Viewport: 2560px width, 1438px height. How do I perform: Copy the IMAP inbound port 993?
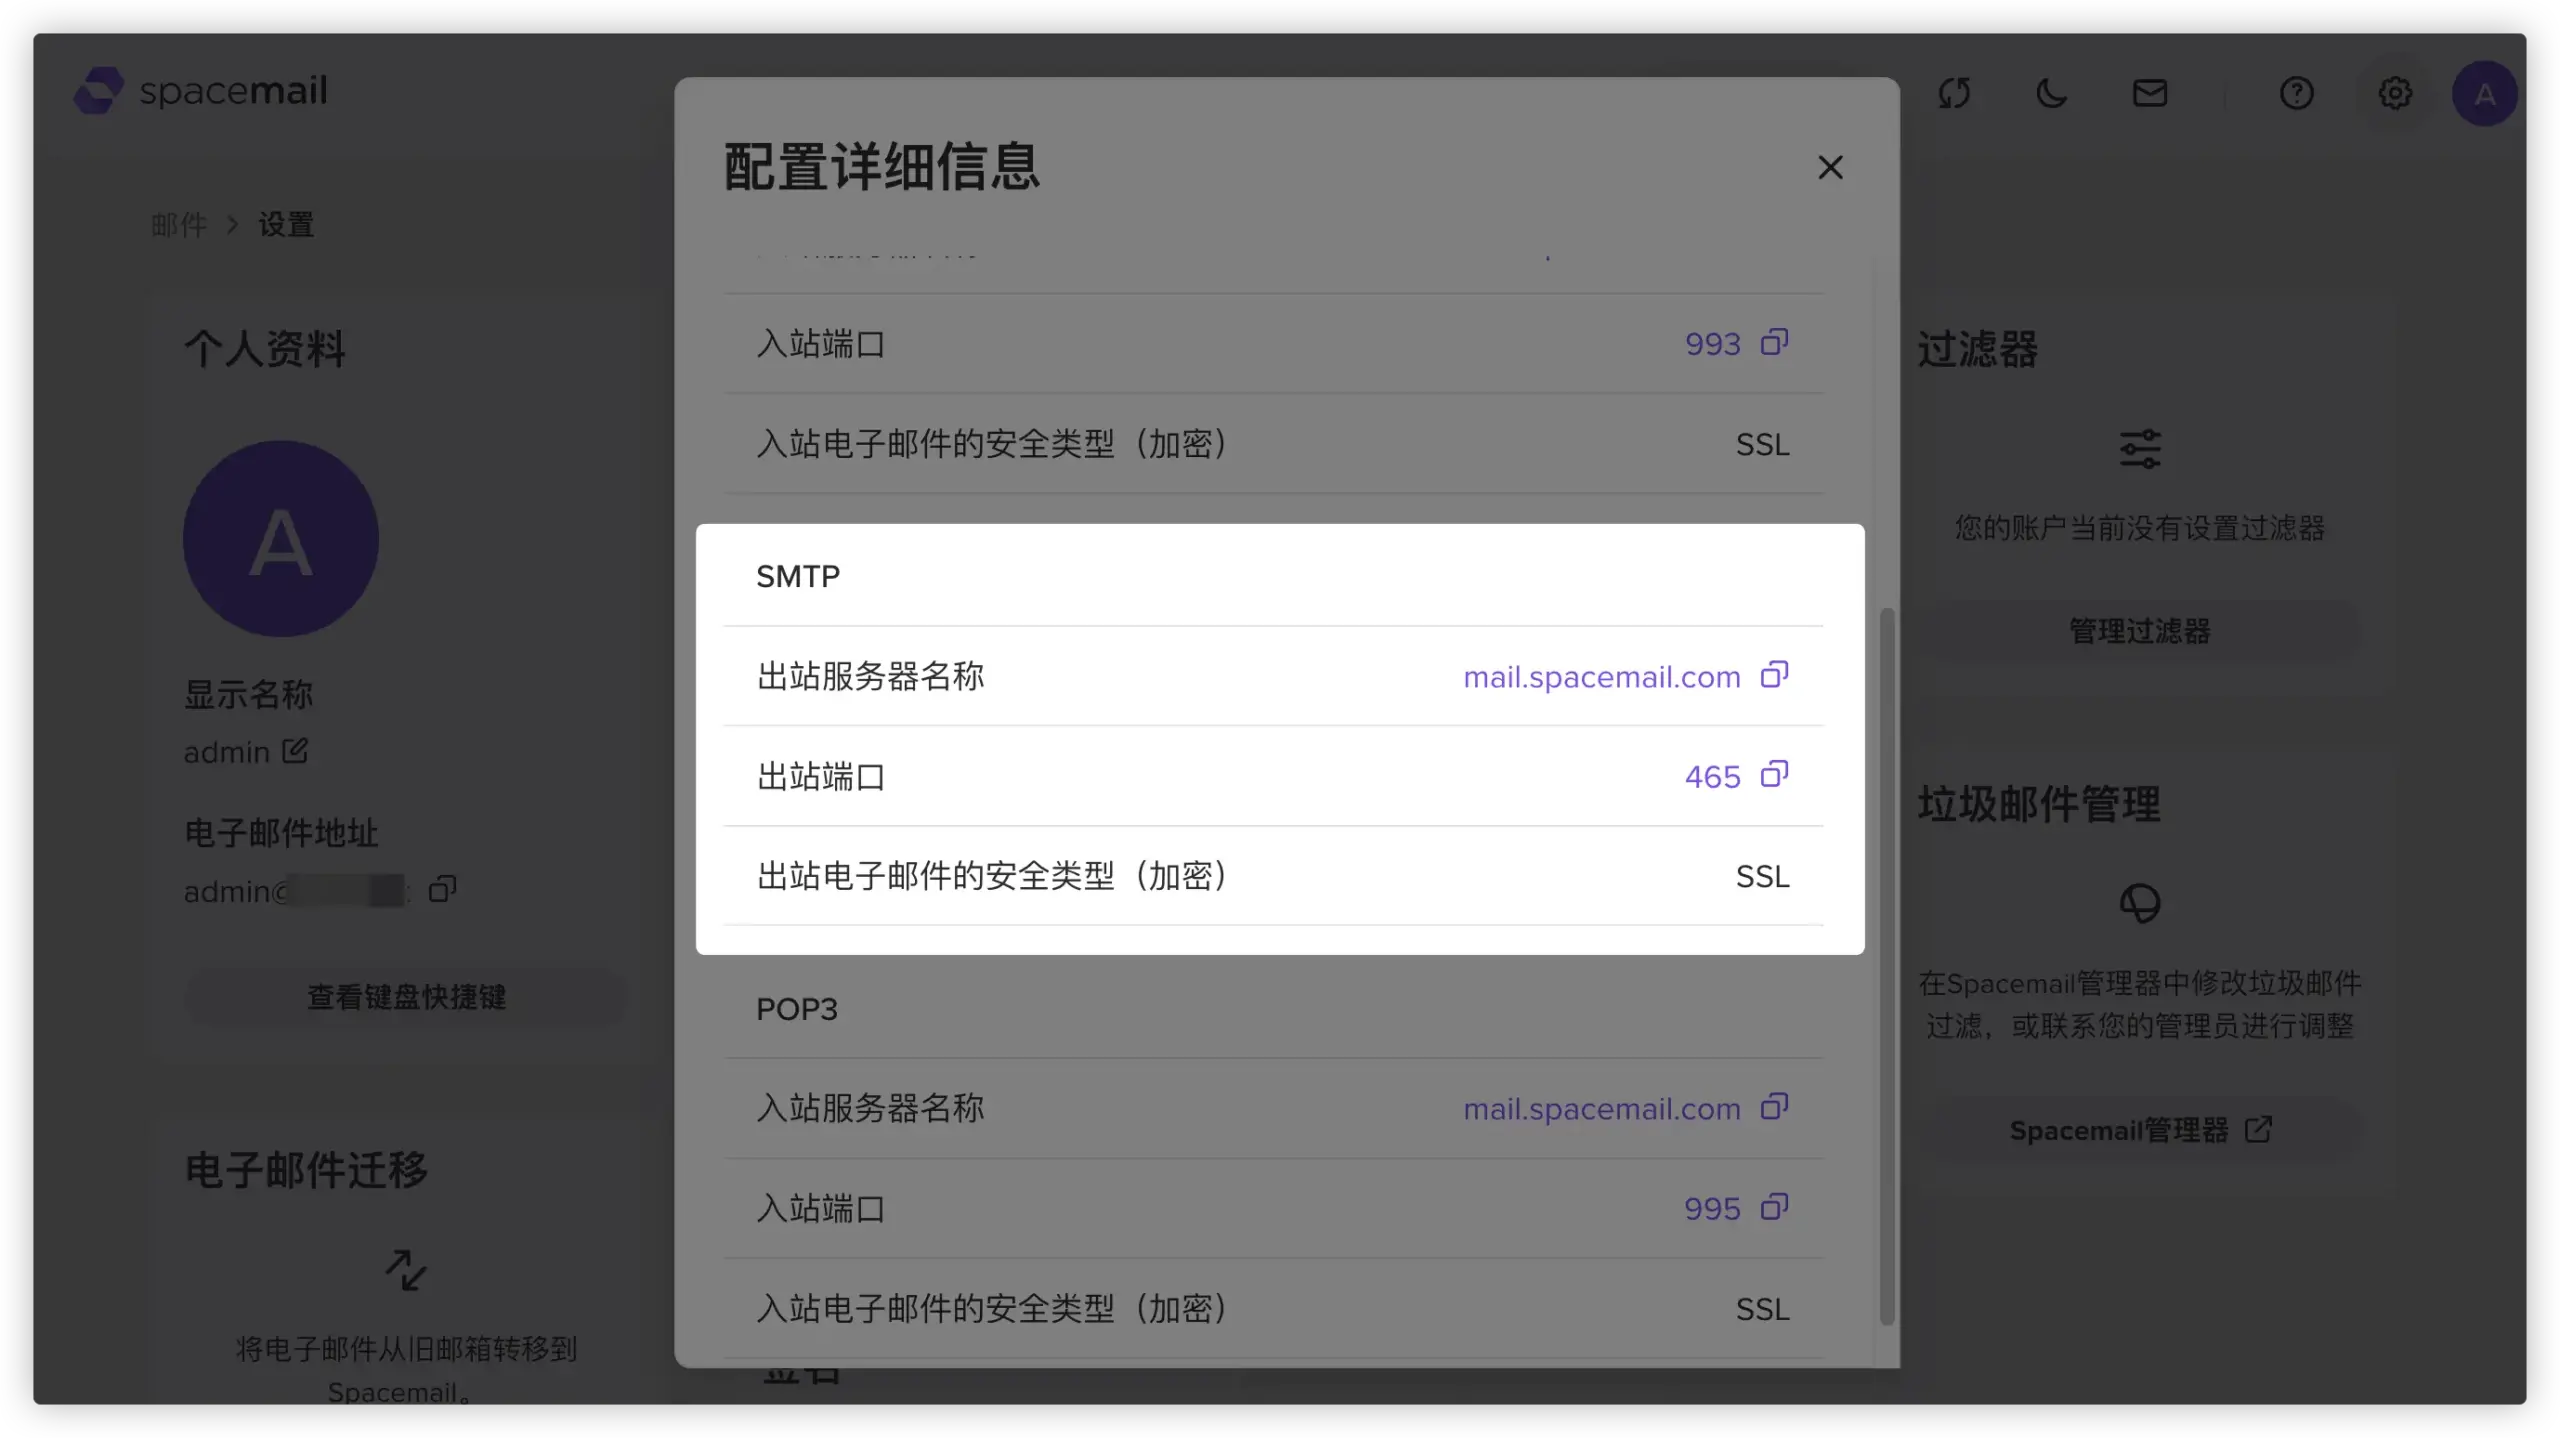(1774, 343)
